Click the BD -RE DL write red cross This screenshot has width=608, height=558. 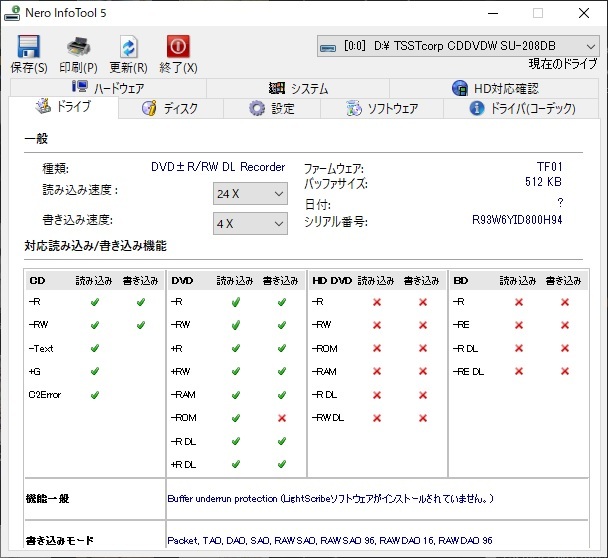(x=565, y=371)
